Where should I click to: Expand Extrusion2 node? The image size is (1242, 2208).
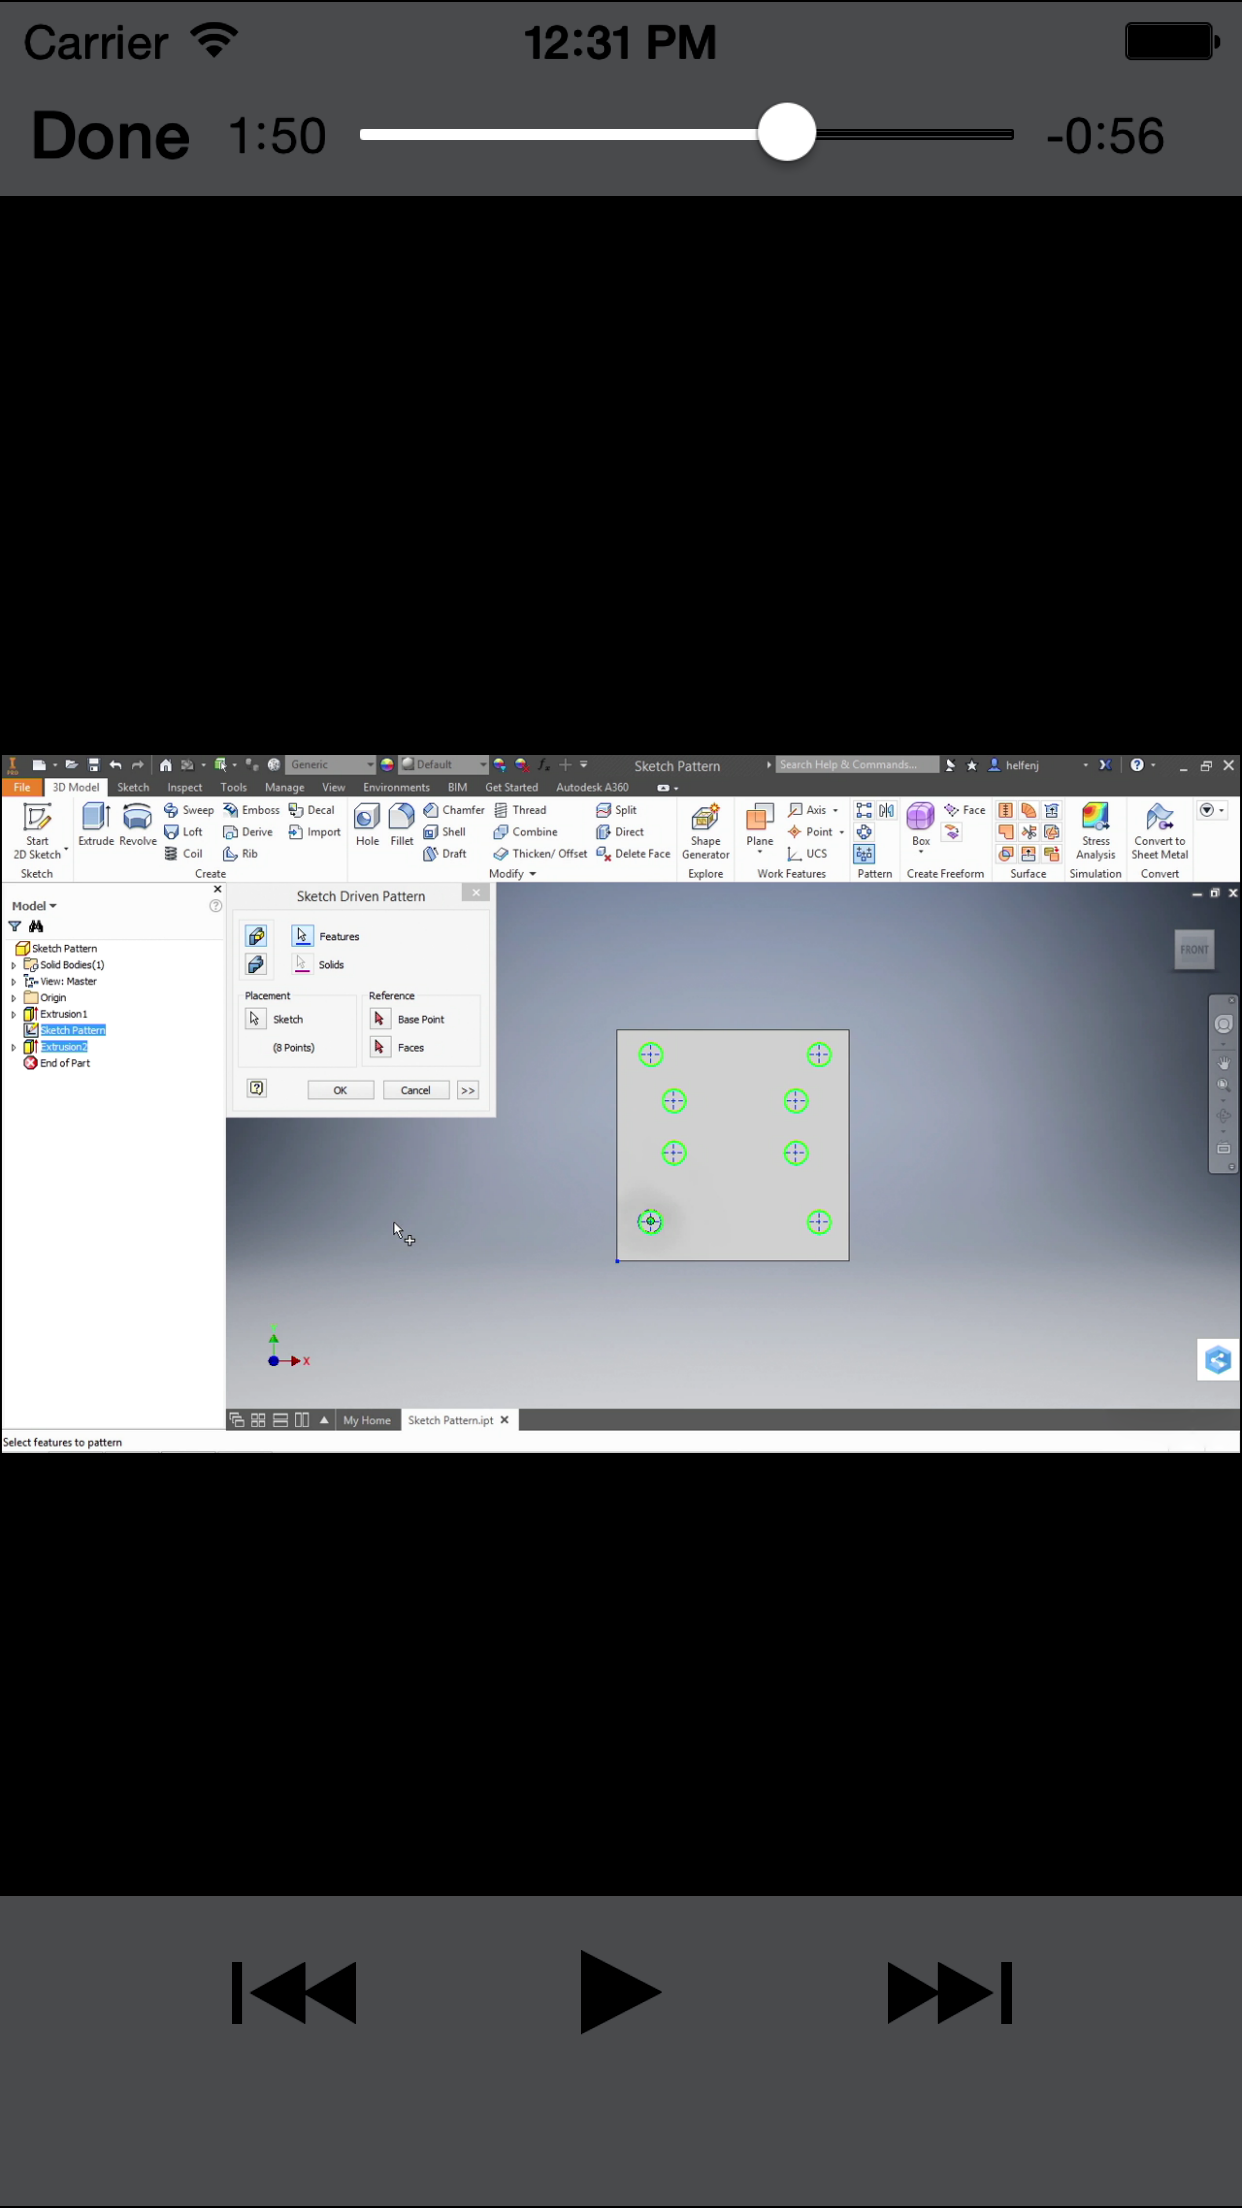[x=14, y=1047]
